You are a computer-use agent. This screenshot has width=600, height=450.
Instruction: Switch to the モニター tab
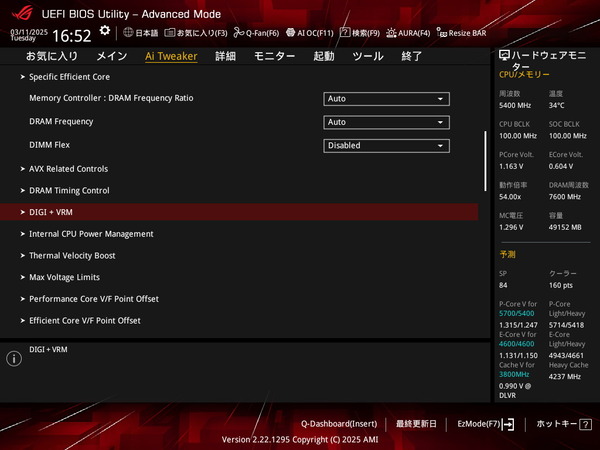tap(274, 56)
